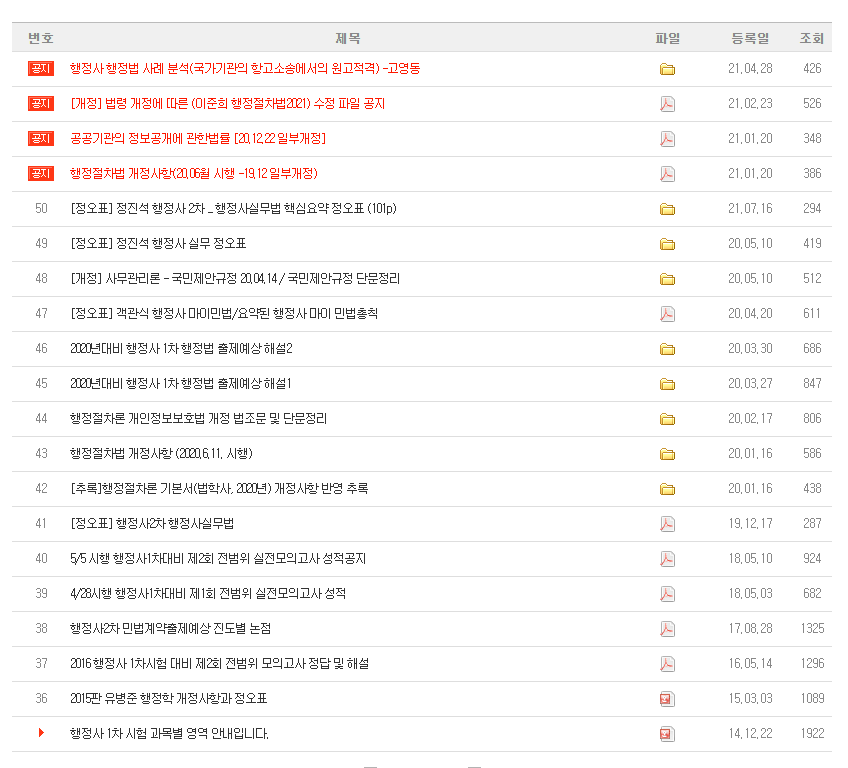Click 공지 badge of the 이준희 행정절차법2021 post

pos(41,103)
